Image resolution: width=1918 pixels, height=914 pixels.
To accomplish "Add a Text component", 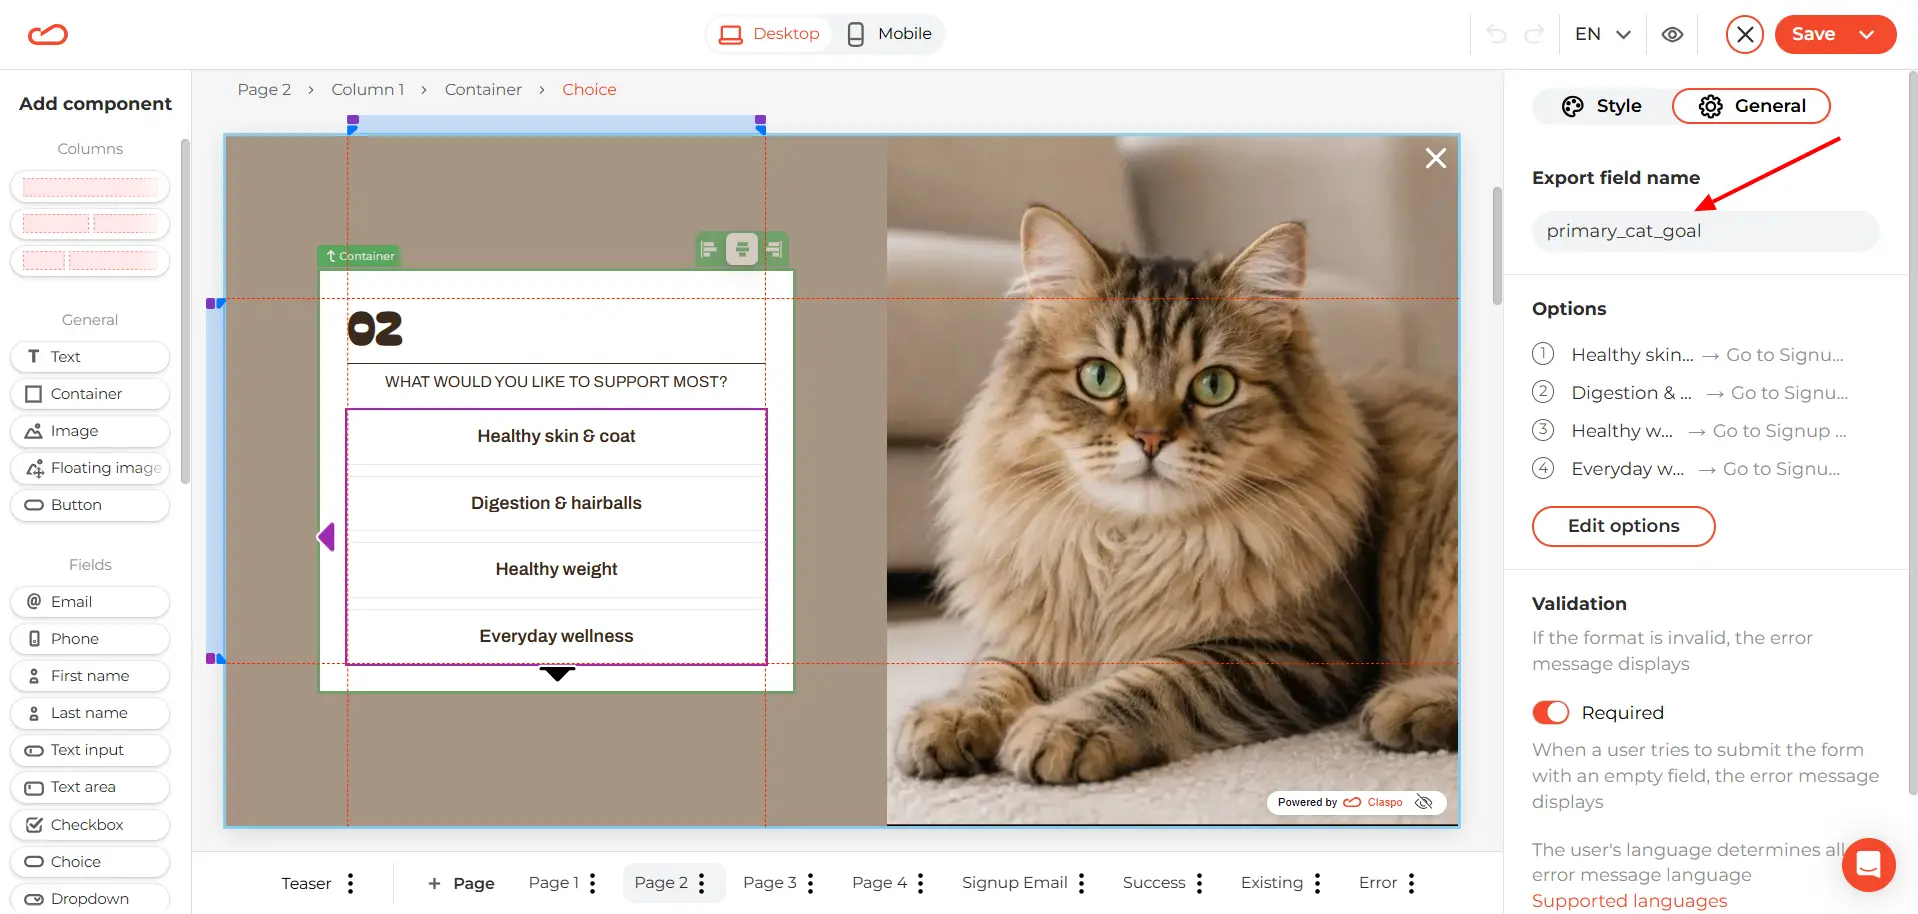I will click(90, 357).
